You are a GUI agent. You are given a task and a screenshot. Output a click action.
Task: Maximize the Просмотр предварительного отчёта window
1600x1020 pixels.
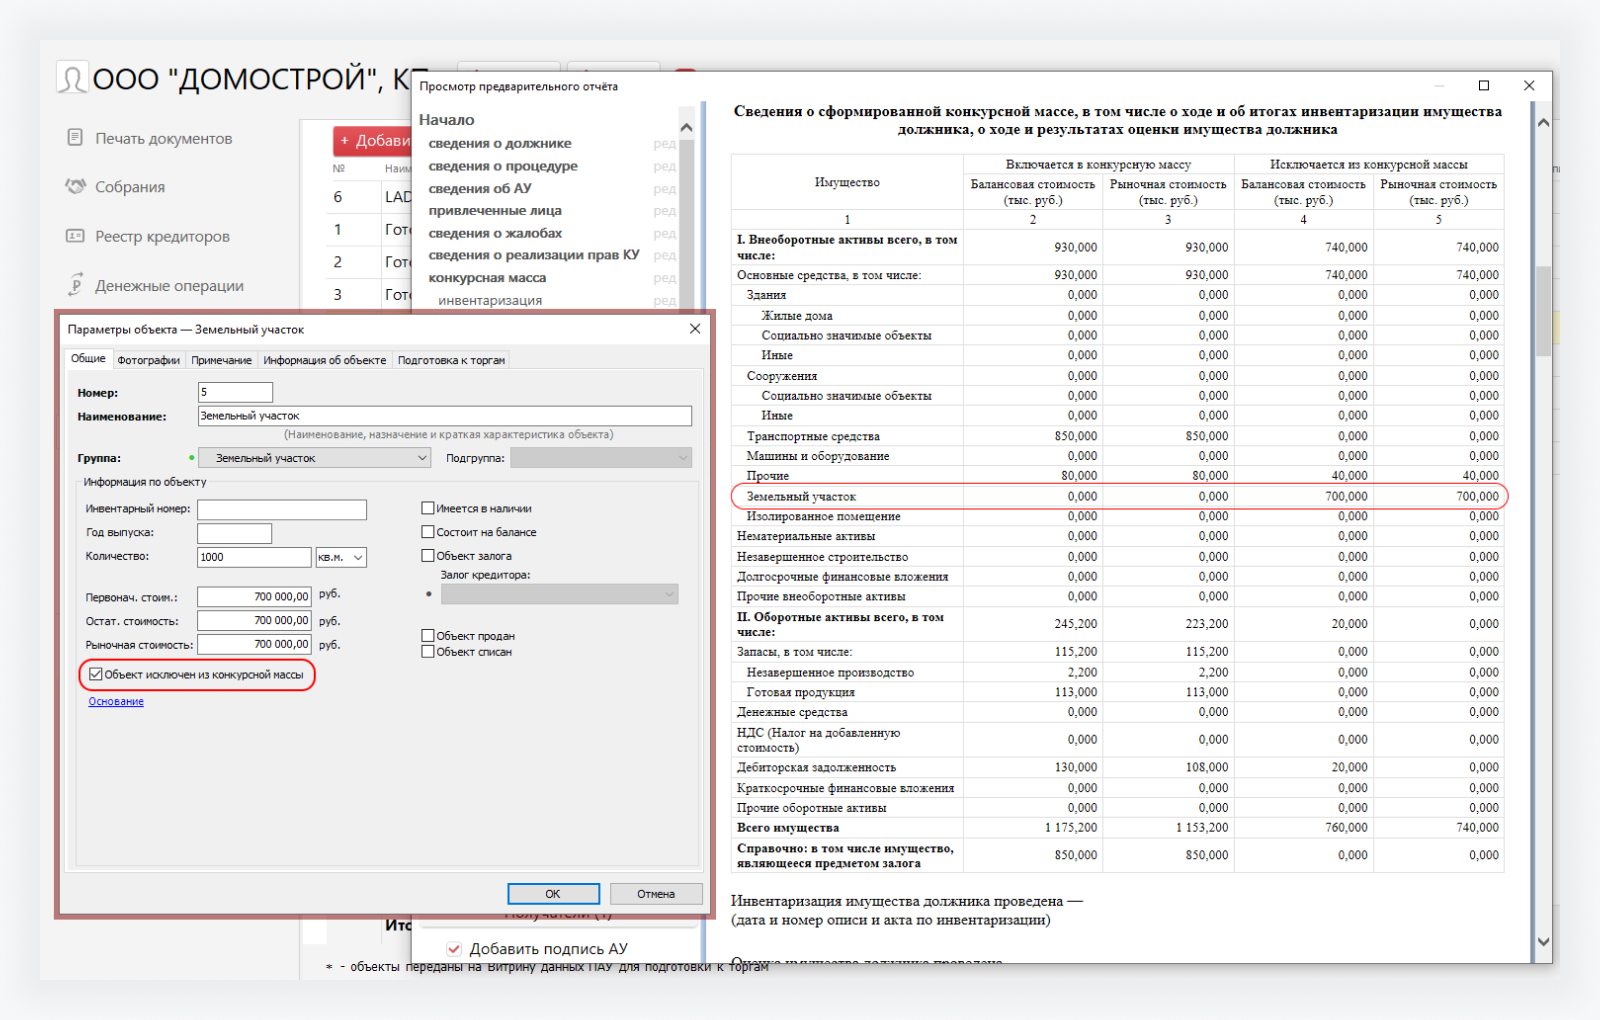tap(1484, 86)
